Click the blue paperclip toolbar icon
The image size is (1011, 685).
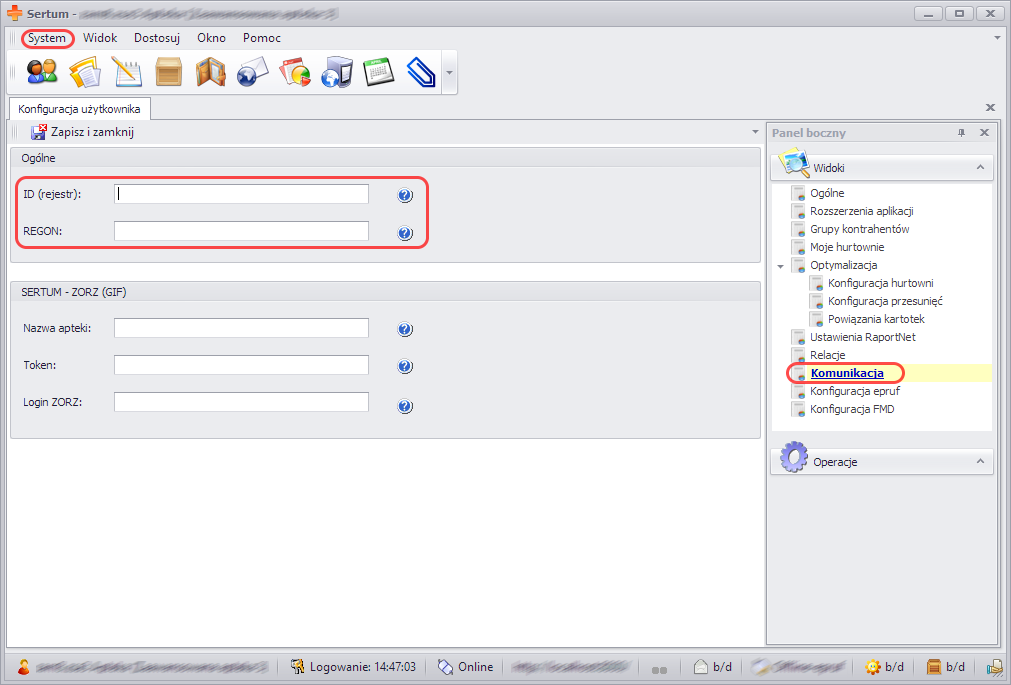click(421, 72)
